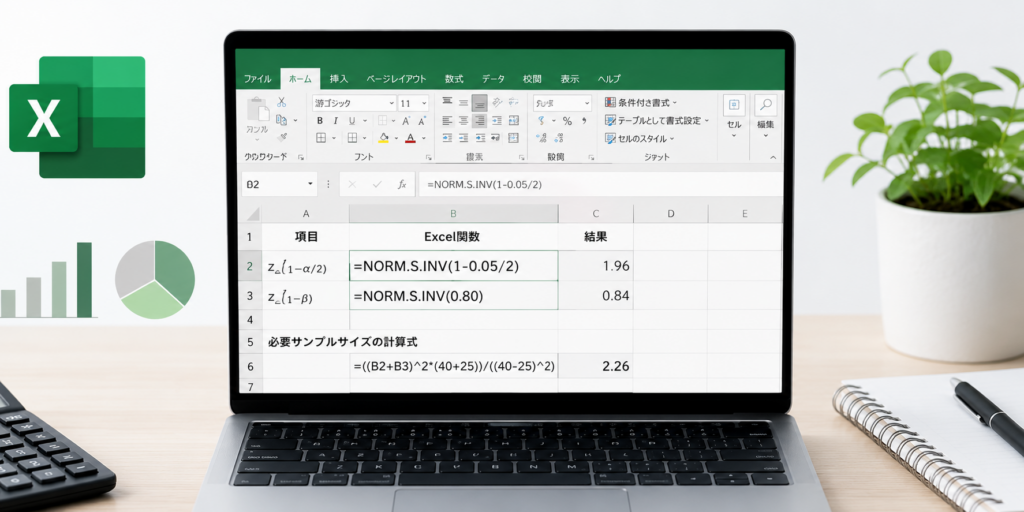Click the large Paste clipboard icon
This screenshot has height=512, width=1024.
tap(257, 110)
